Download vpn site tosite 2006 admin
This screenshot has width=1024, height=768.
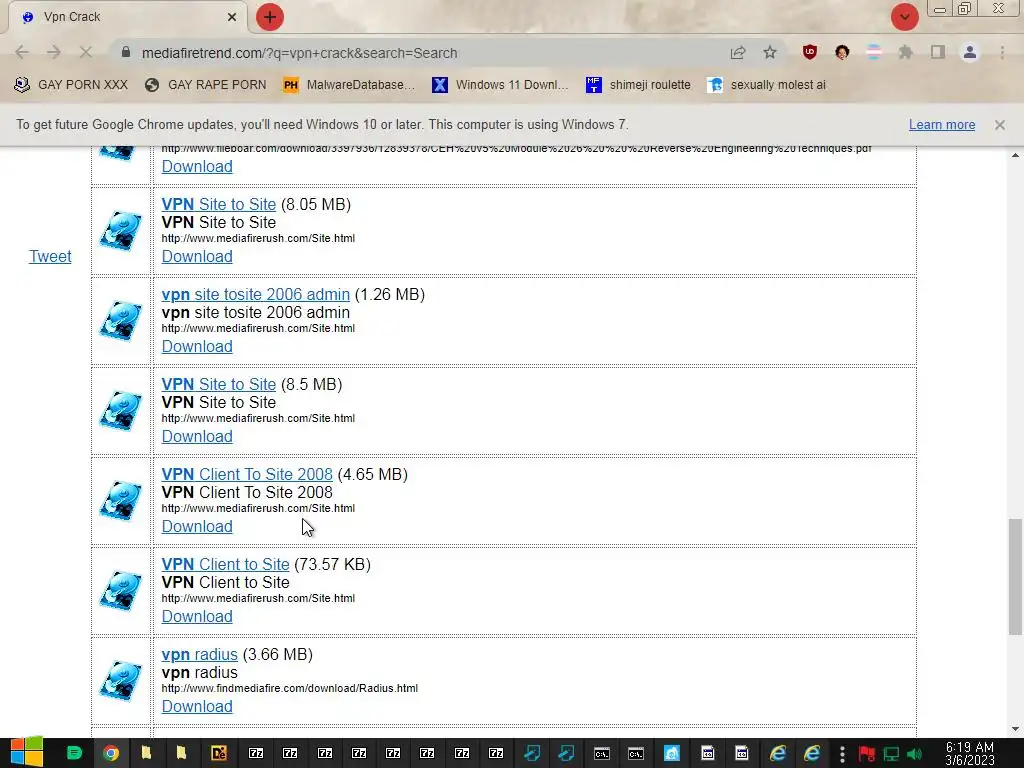pyautogui.click(x=197, y=346)
